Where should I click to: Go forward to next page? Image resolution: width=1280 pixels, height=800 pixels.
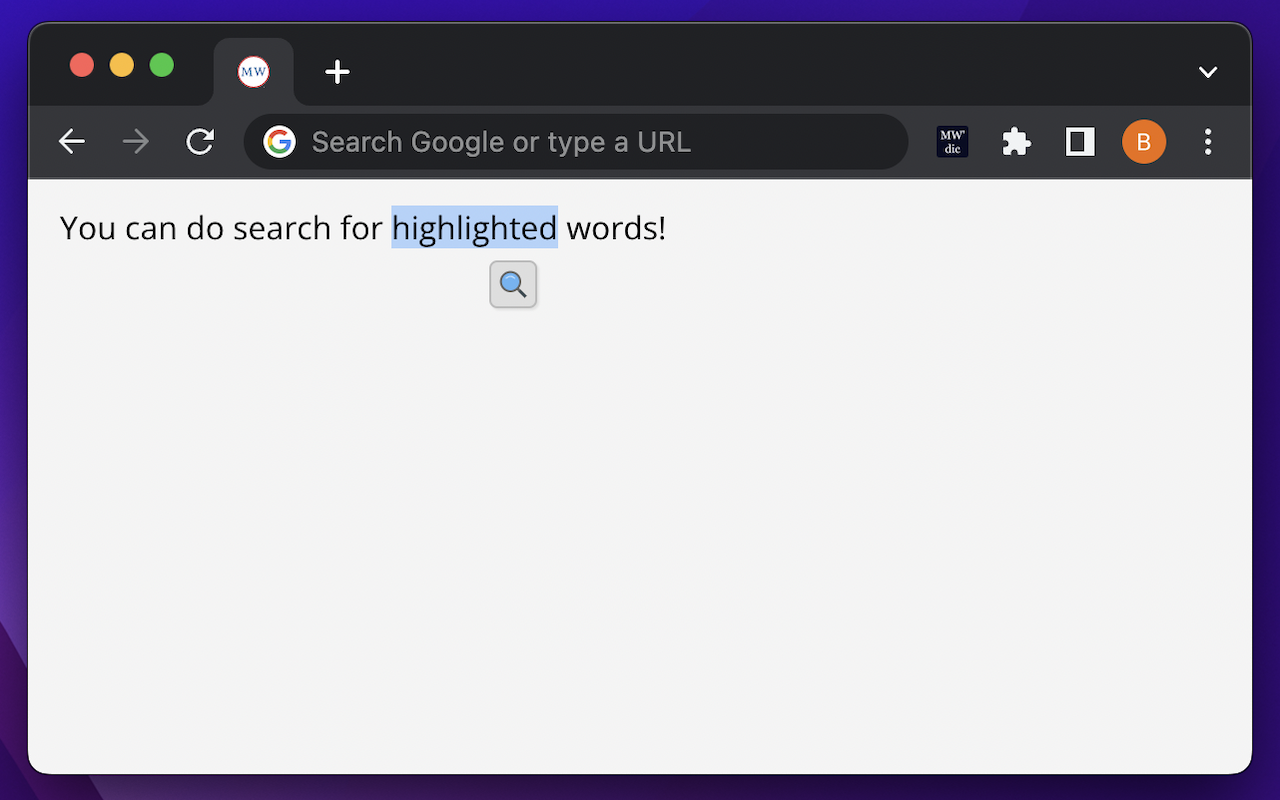click(136, 142)
